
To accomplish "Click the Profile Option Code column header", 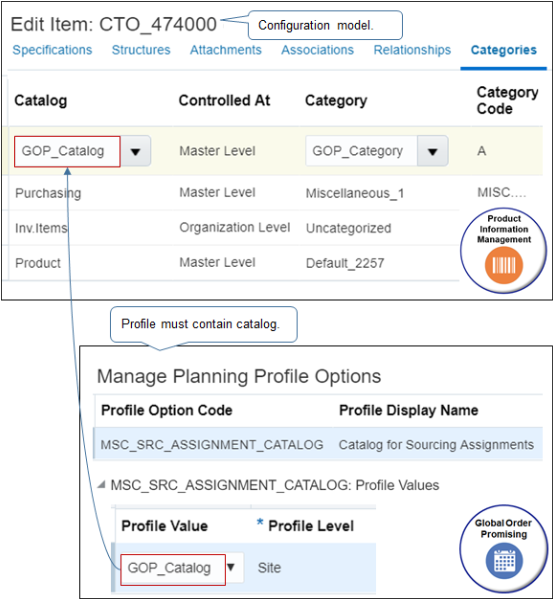I will [x=167, y=410].
